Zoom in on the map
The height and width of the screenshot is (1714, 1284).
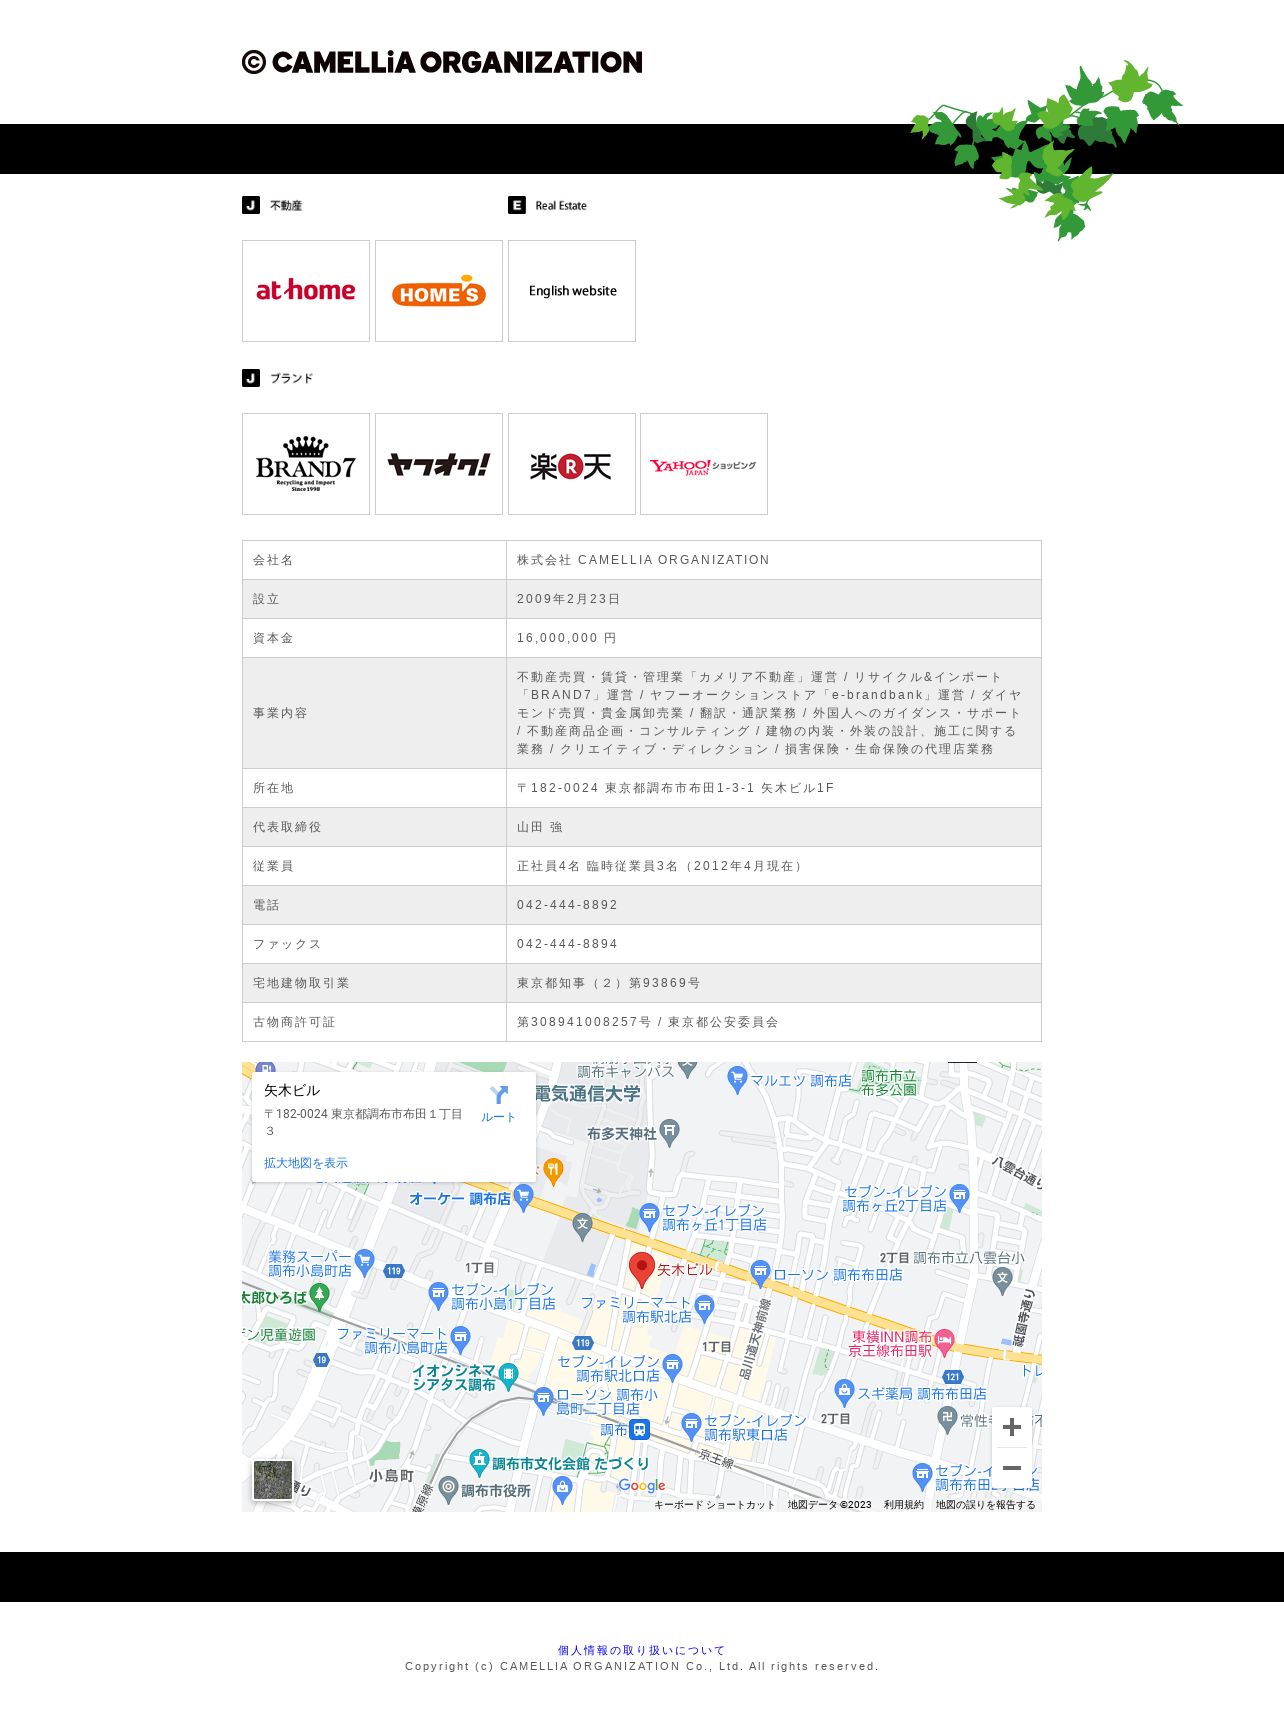coord(1012,1427)
